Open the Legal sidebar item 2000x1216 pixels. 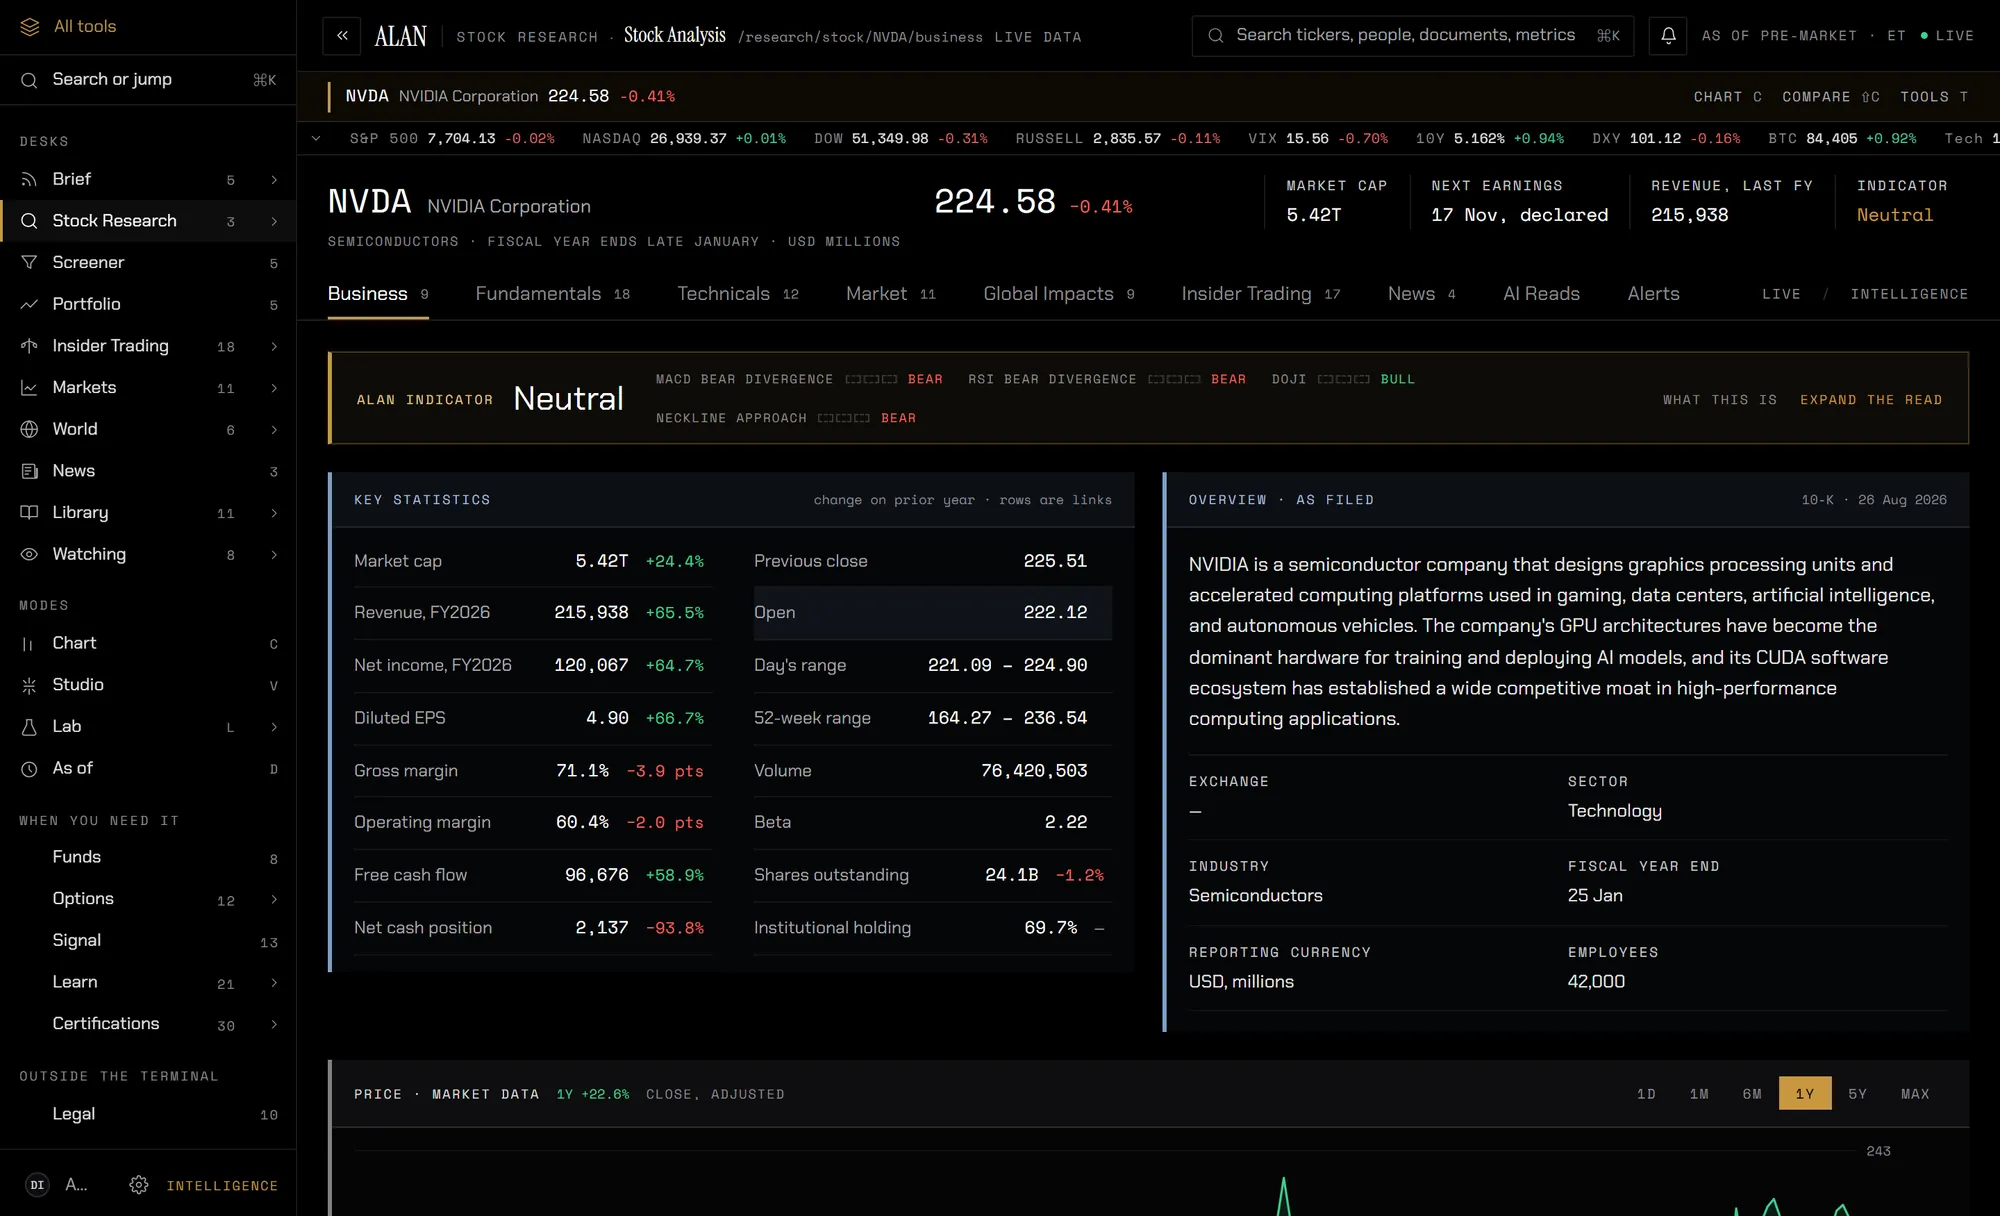(x=148, y=1114)
